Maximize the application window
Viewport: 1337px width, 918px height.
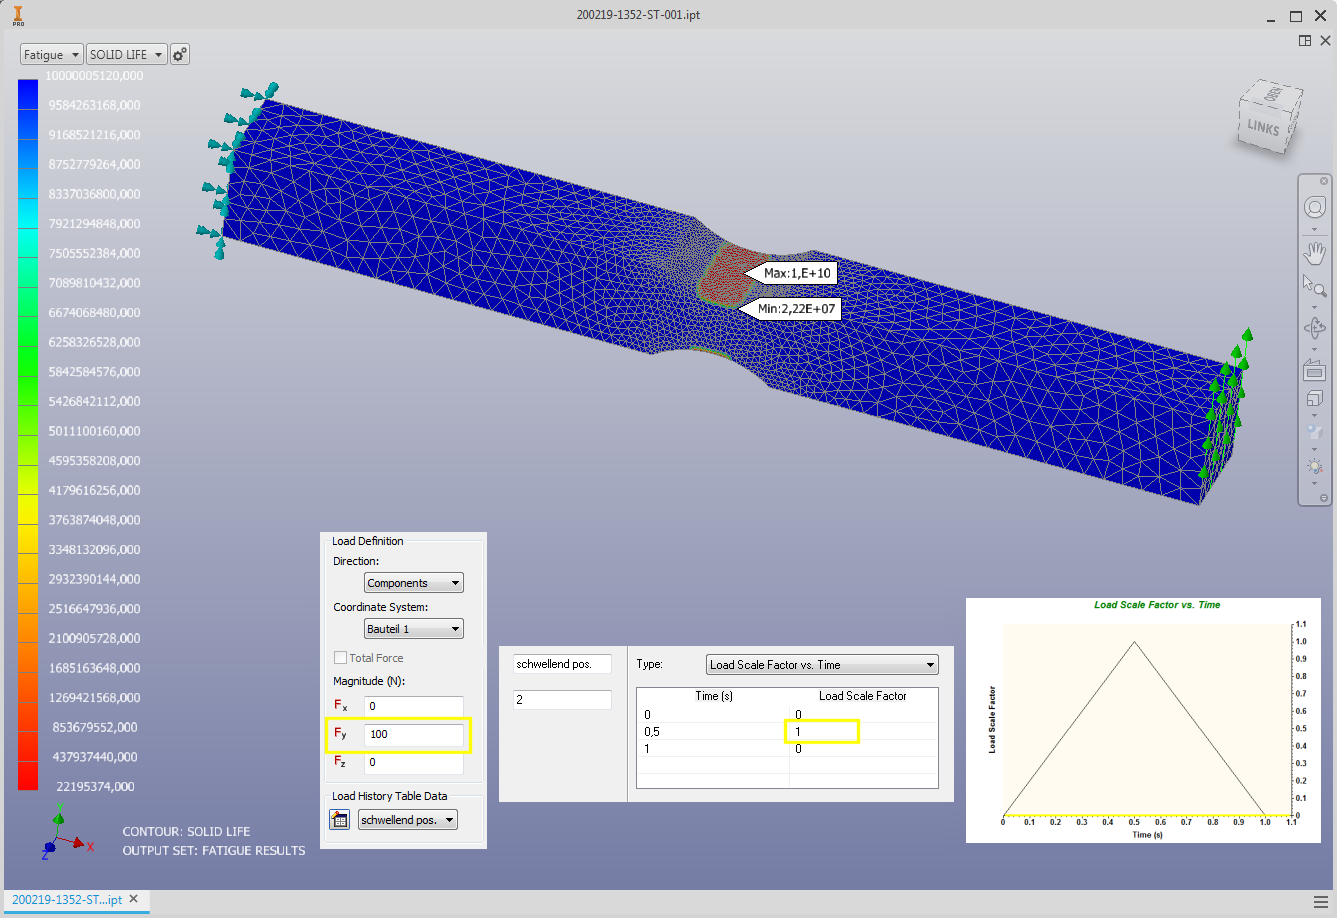coord(1296,16)
